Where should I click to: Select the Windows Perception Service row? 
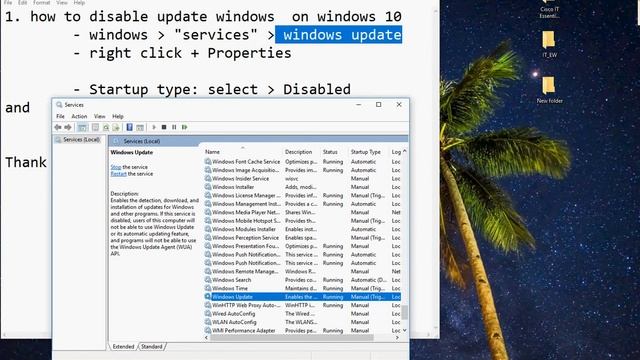click(302, 238)
